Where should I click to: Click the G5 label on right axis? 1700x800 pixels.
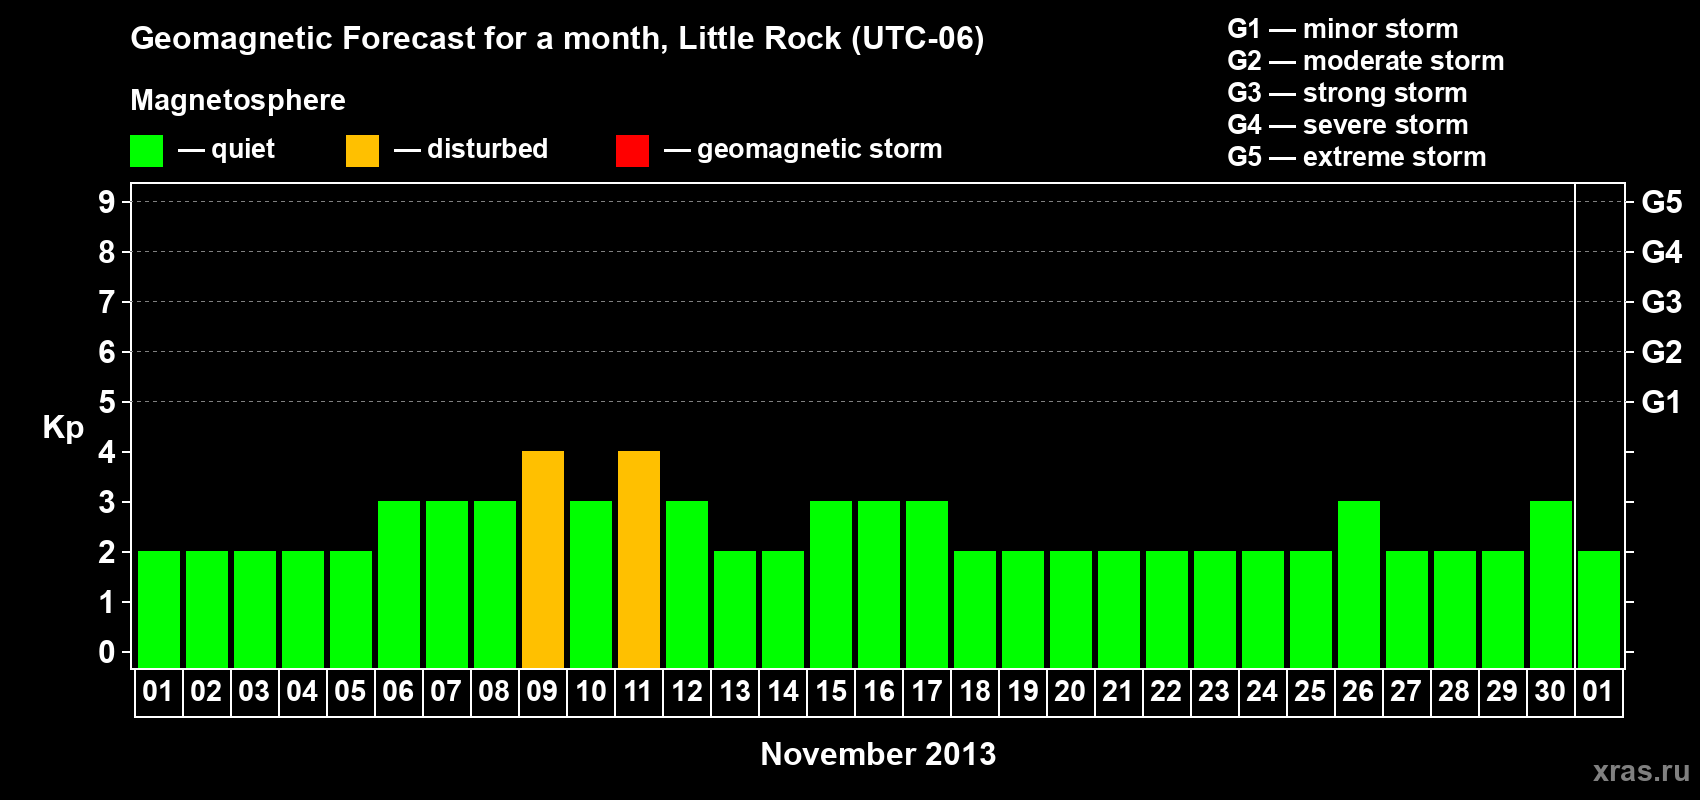coord(1662,202)
